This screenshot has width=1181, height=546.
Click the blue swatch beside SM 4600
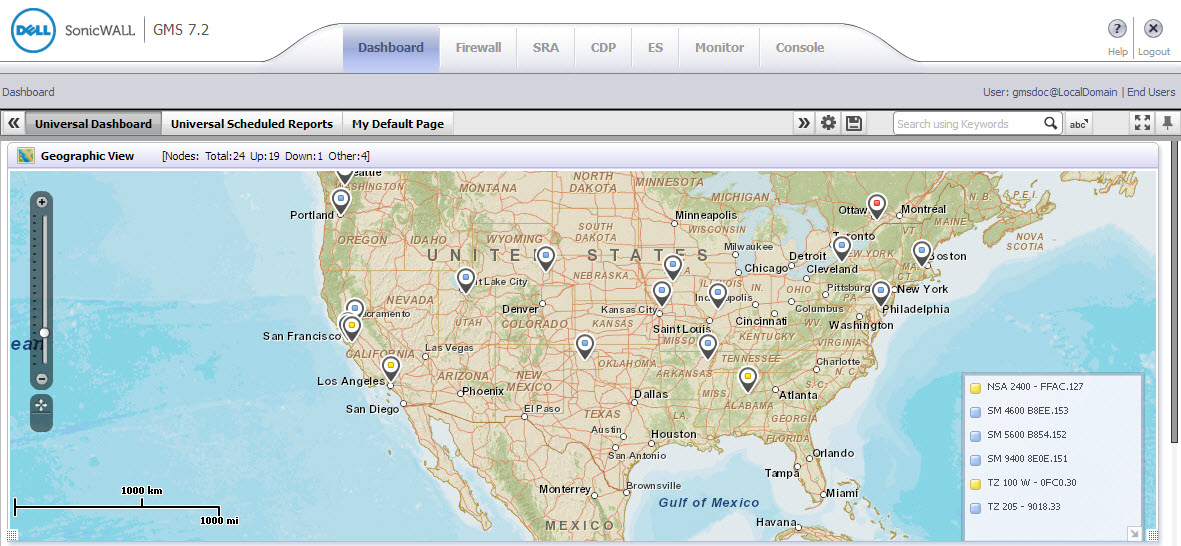[x=975, y=412]
